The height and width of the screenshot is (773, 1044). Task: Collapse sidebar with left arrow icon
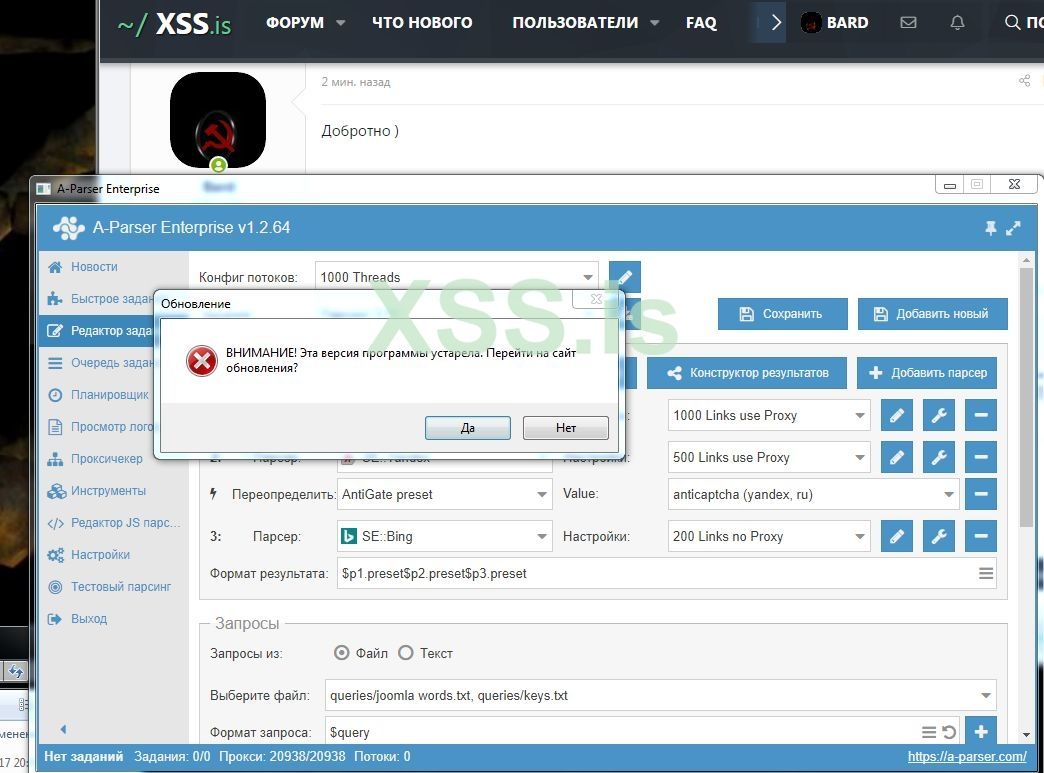coord(63,729)
